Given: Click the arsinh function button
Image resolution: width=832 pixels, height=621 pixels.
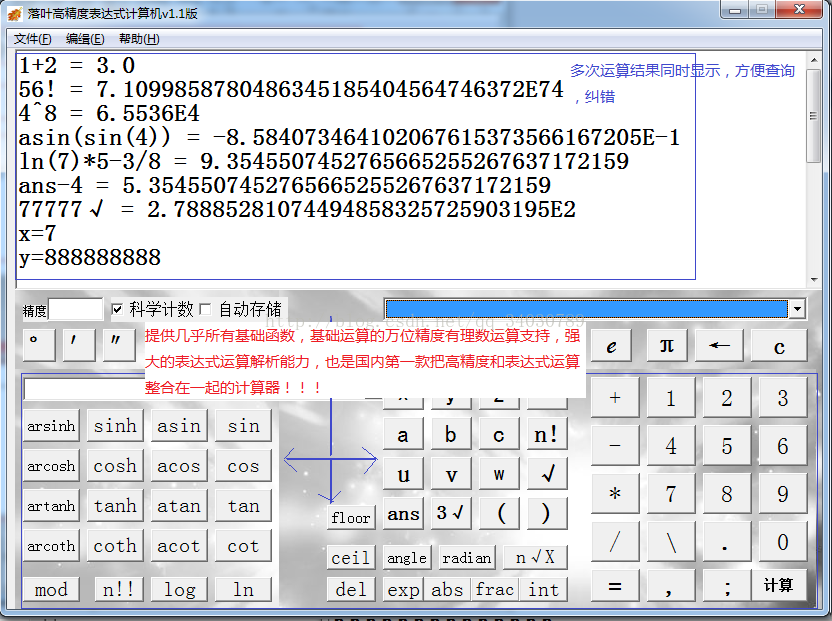Looking at the screenshot, I should 51,425.
